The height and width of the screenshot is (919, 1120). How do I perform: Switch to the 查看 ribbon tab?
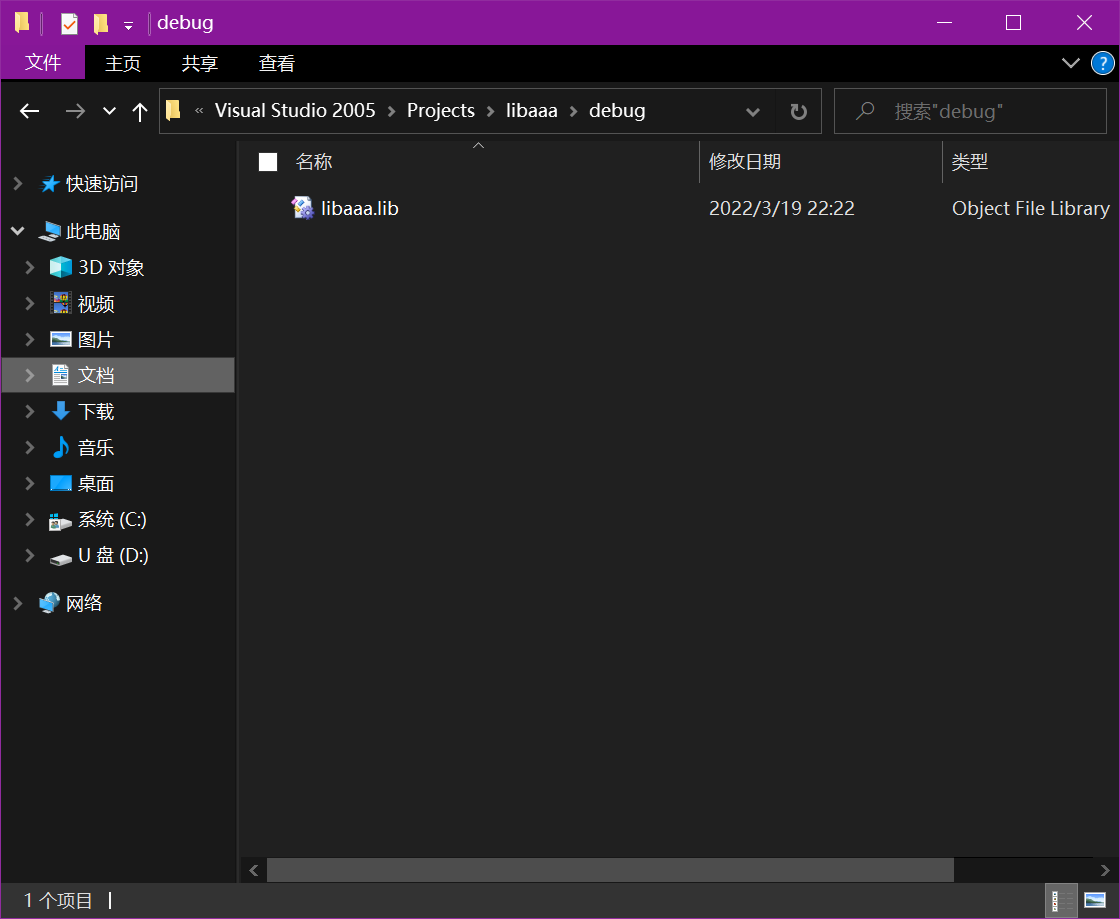click(277, 63)
